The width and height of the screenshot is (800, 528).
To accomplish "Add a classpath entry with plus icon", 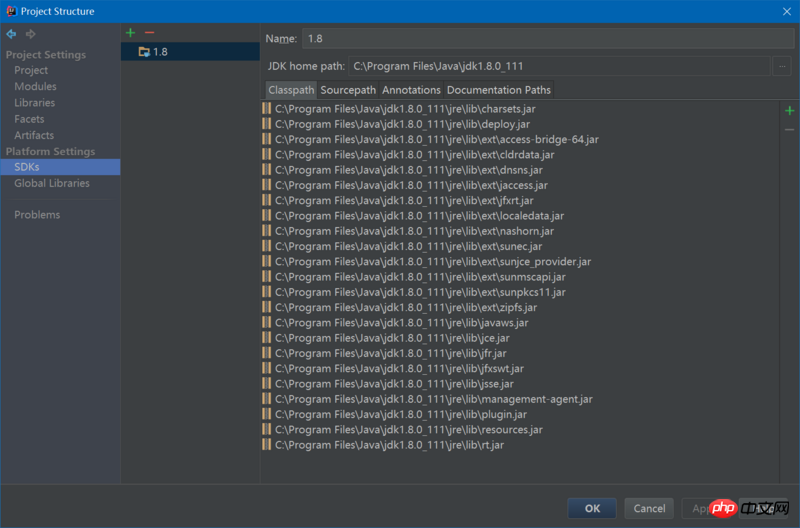I will point(789,111).
